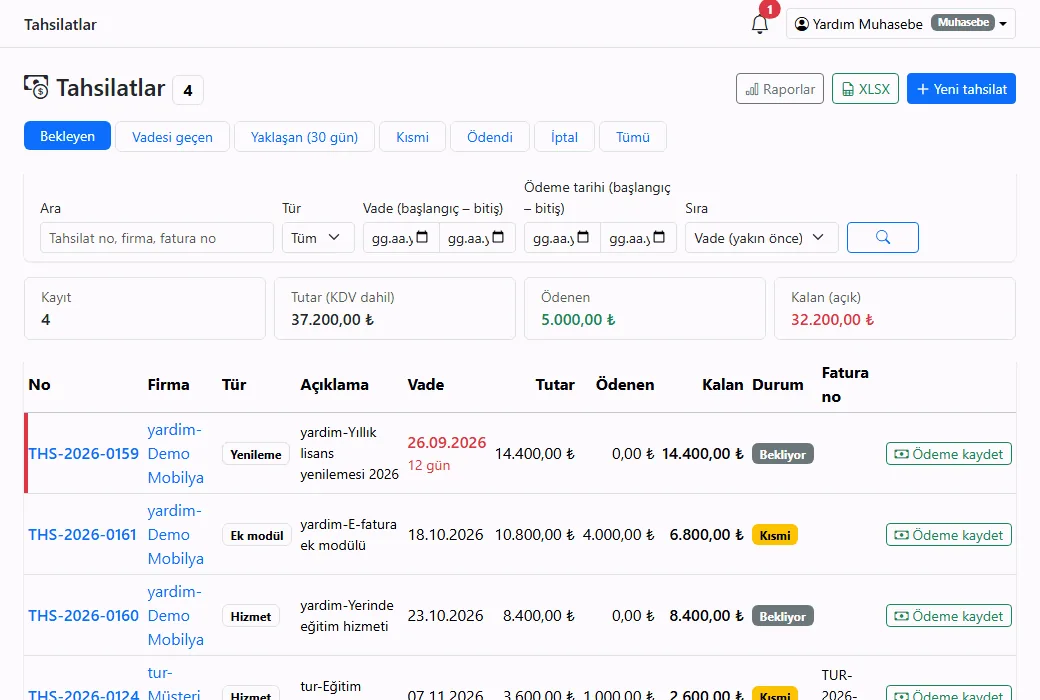The height and width of the screenshot is (700, 1040).
Task: Click the Tahsilatlar money icon next to the heading
Action: coord(36,87)
